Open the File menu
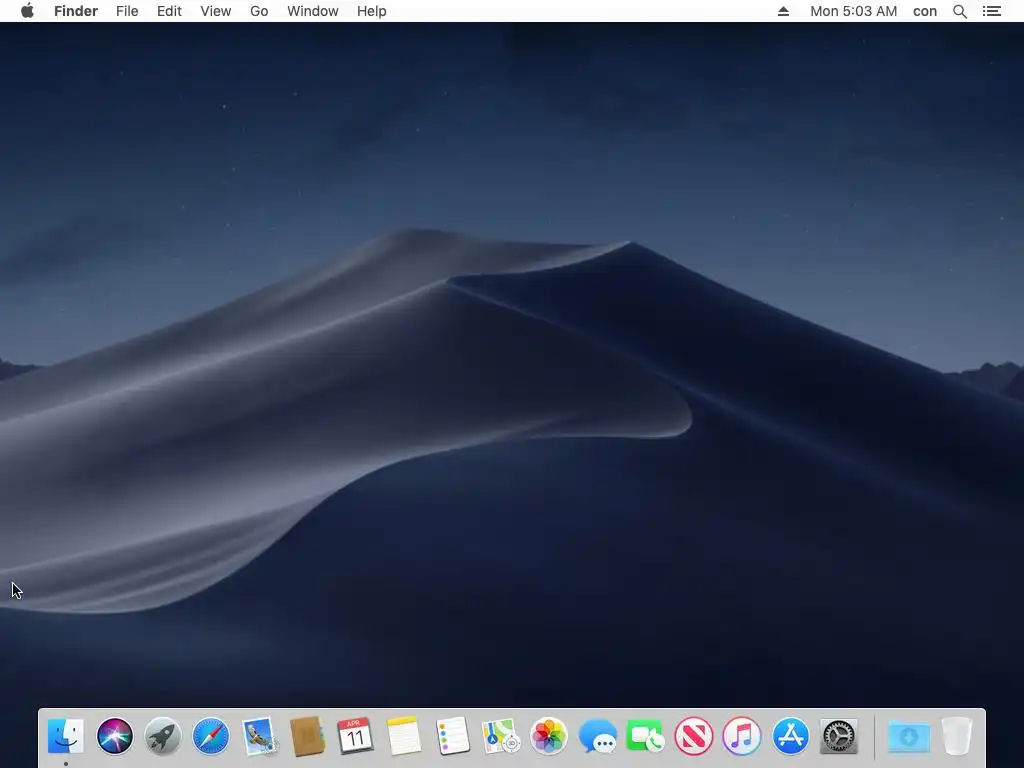The image size is (1024, 768). pyautogui.click(x=127, y=11)
